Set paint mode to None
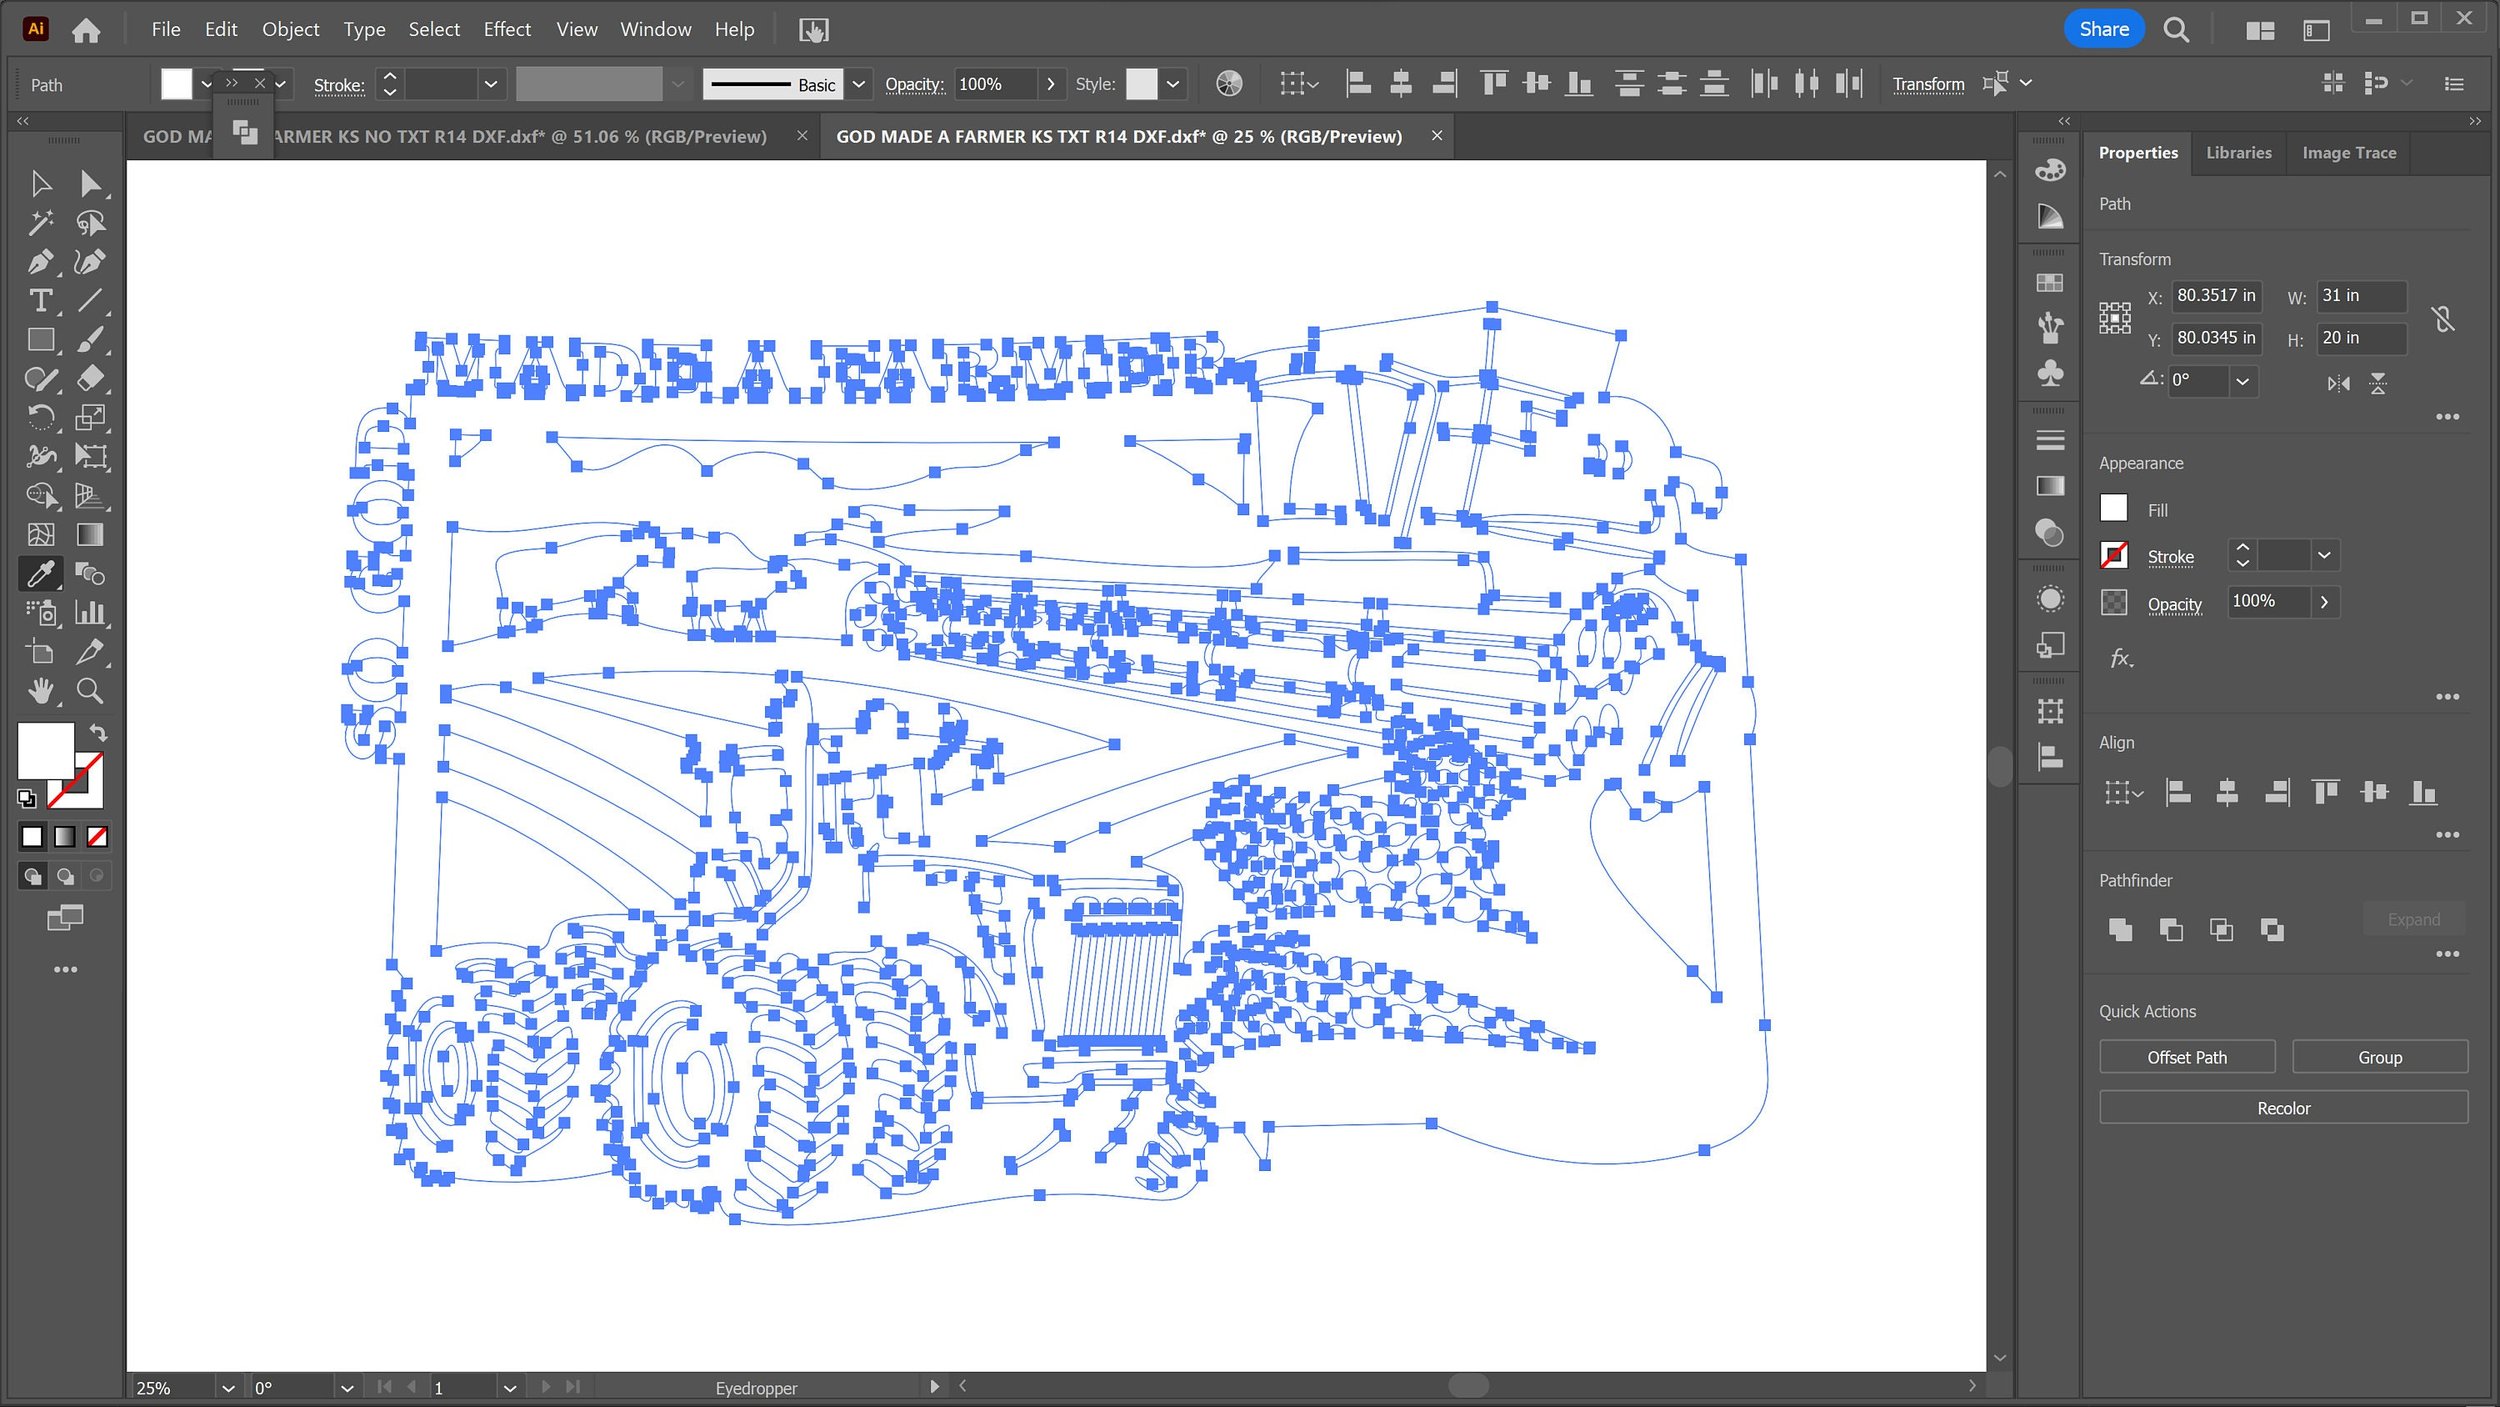The image size is (2500, 1407). pyautogui.click(x=97, y=837)
